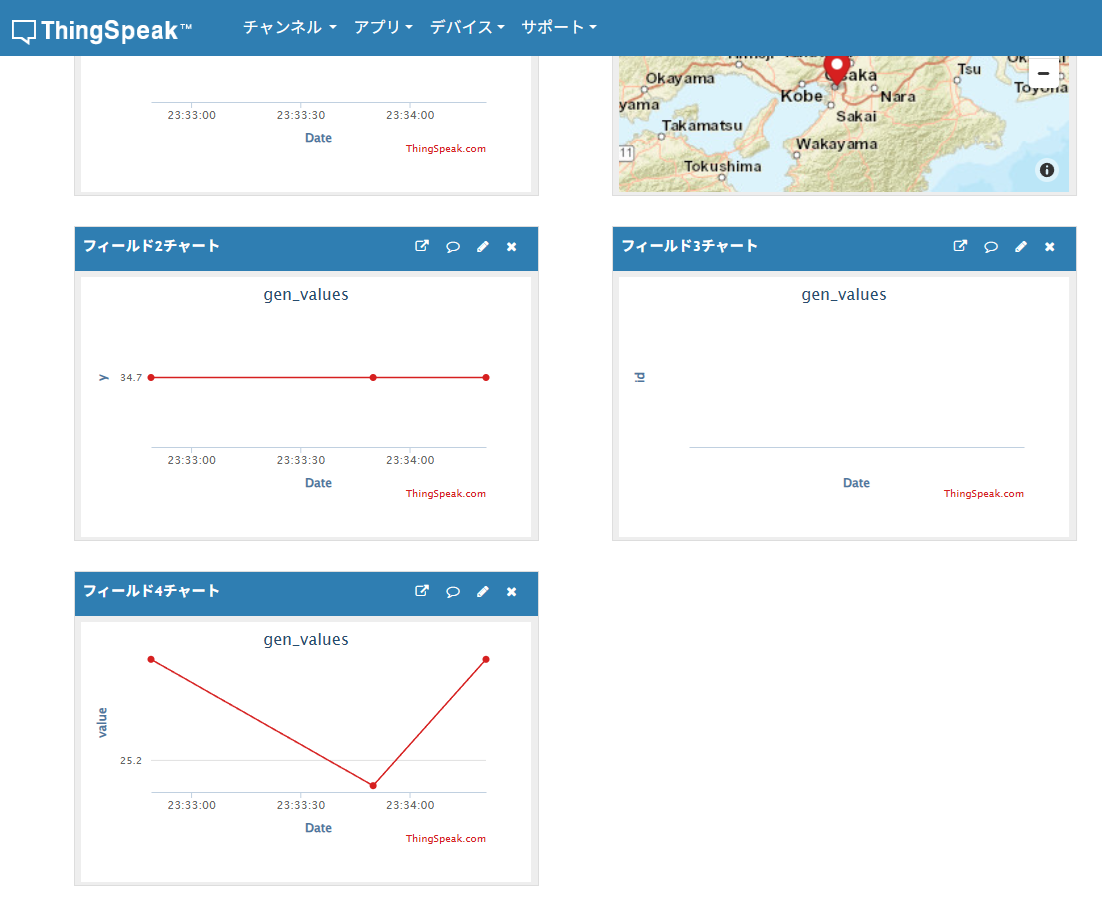Select the last data point in the Field 4 chart
The height and width of the screenshot is (897, 1102).
(x=486, y=659)
